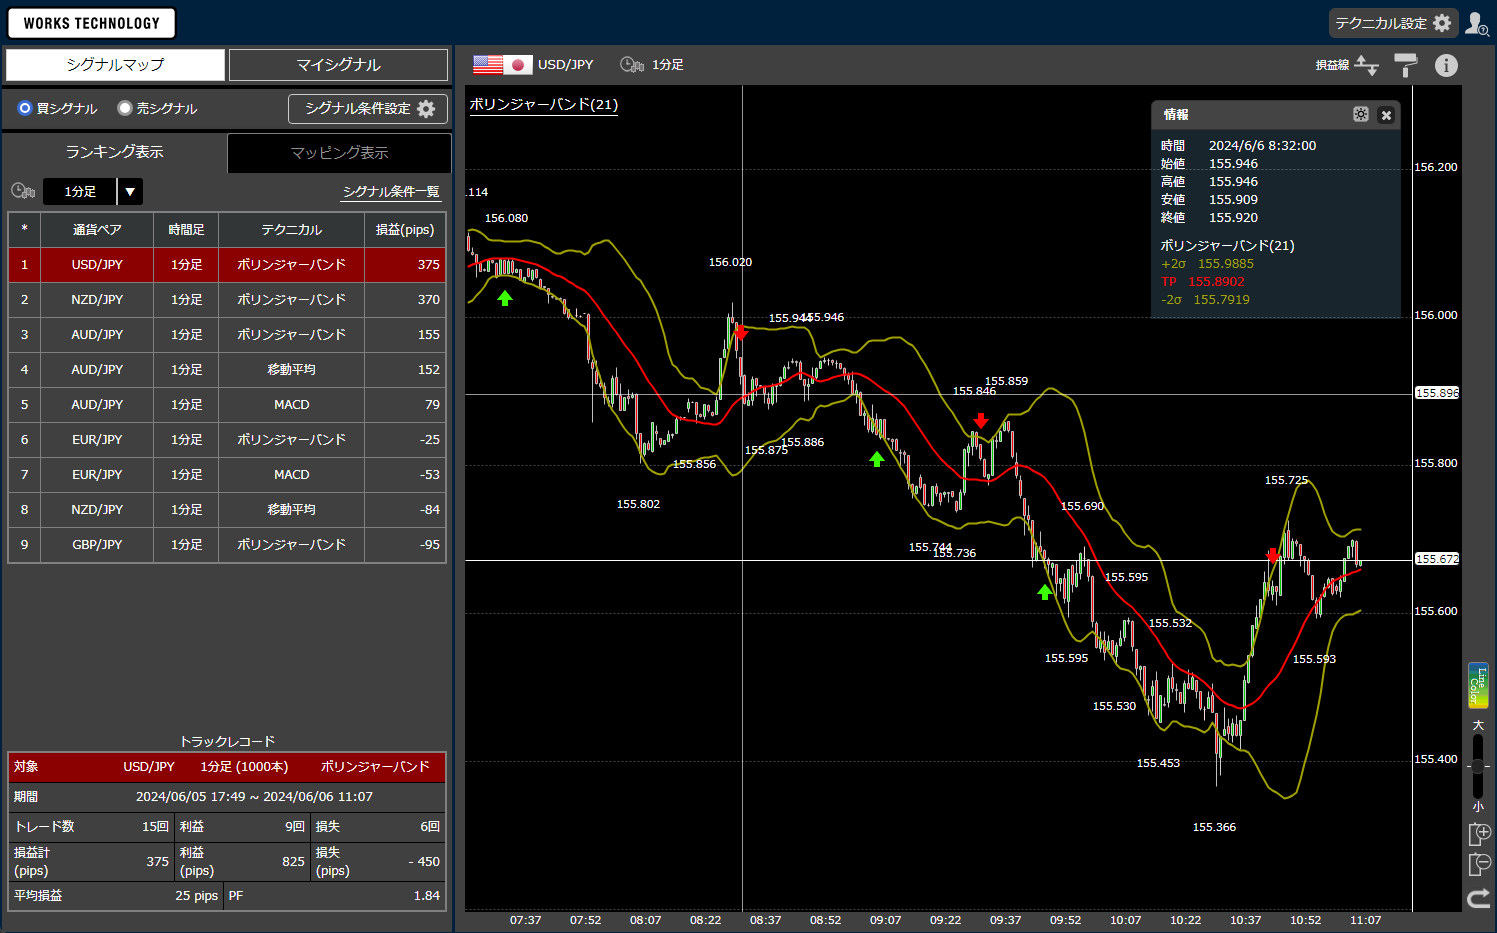Click the zoom out chart icon
The width and height of the screenshot is (1497, 933).
tap(1479, 865)
